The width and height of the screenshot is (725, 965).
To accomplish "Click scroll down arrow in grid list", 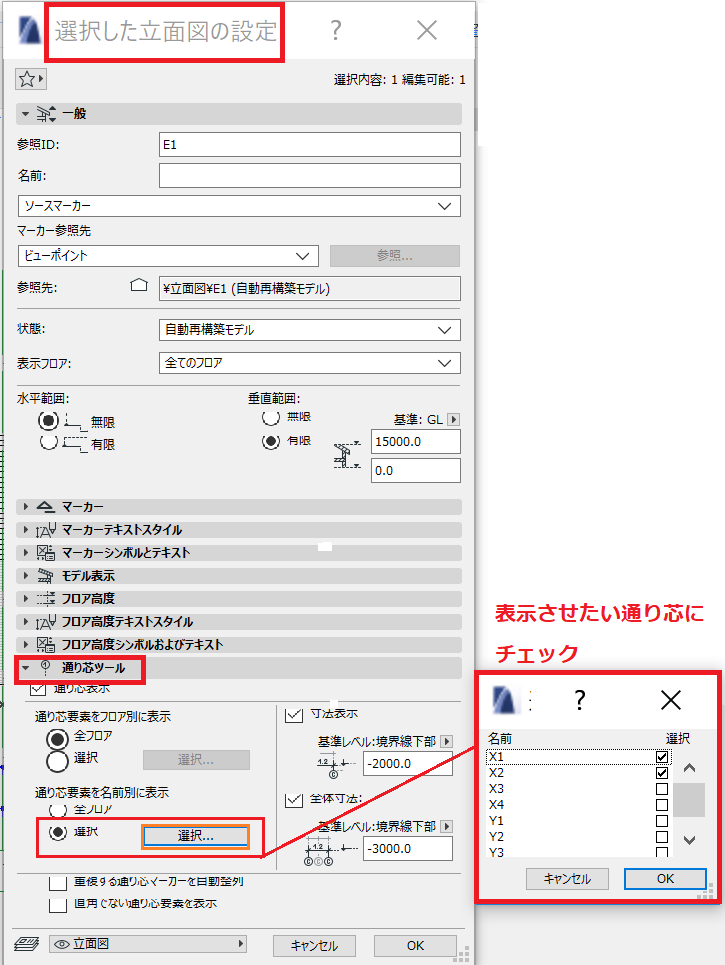I will (689, 840).
